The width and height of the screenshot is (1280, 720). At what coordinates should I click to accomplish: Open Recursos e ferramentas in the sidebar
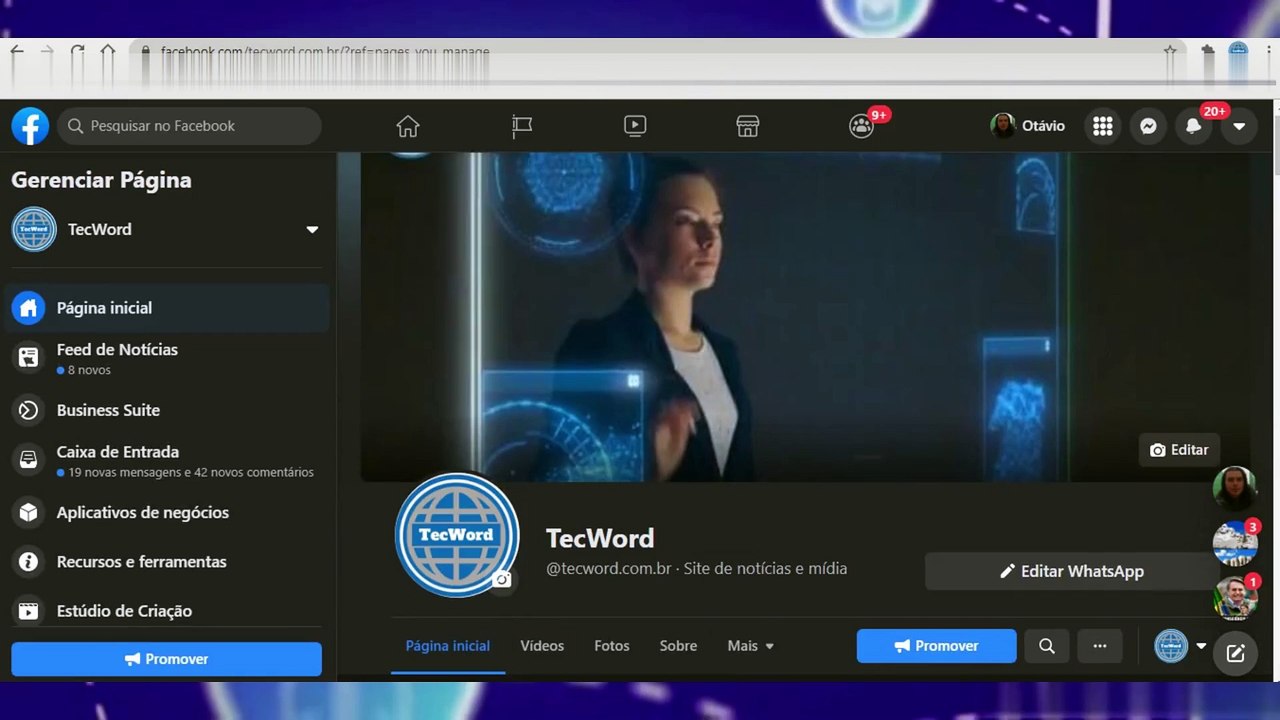point(167,561)
